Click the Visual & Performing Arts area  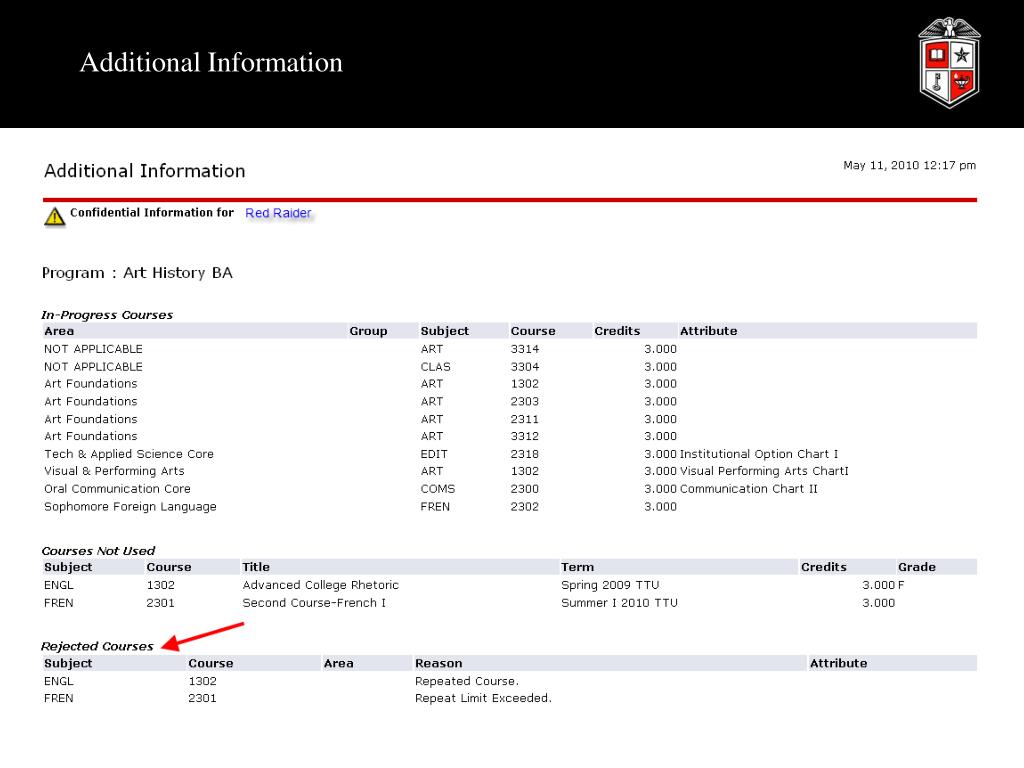114,471
